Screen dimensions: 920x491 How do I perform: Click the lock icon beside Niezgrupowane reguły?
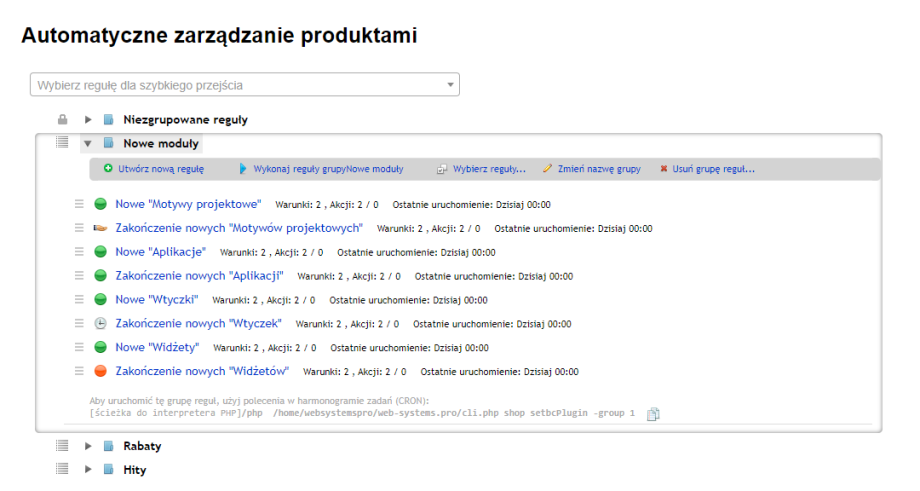click(x=62, y=120)
